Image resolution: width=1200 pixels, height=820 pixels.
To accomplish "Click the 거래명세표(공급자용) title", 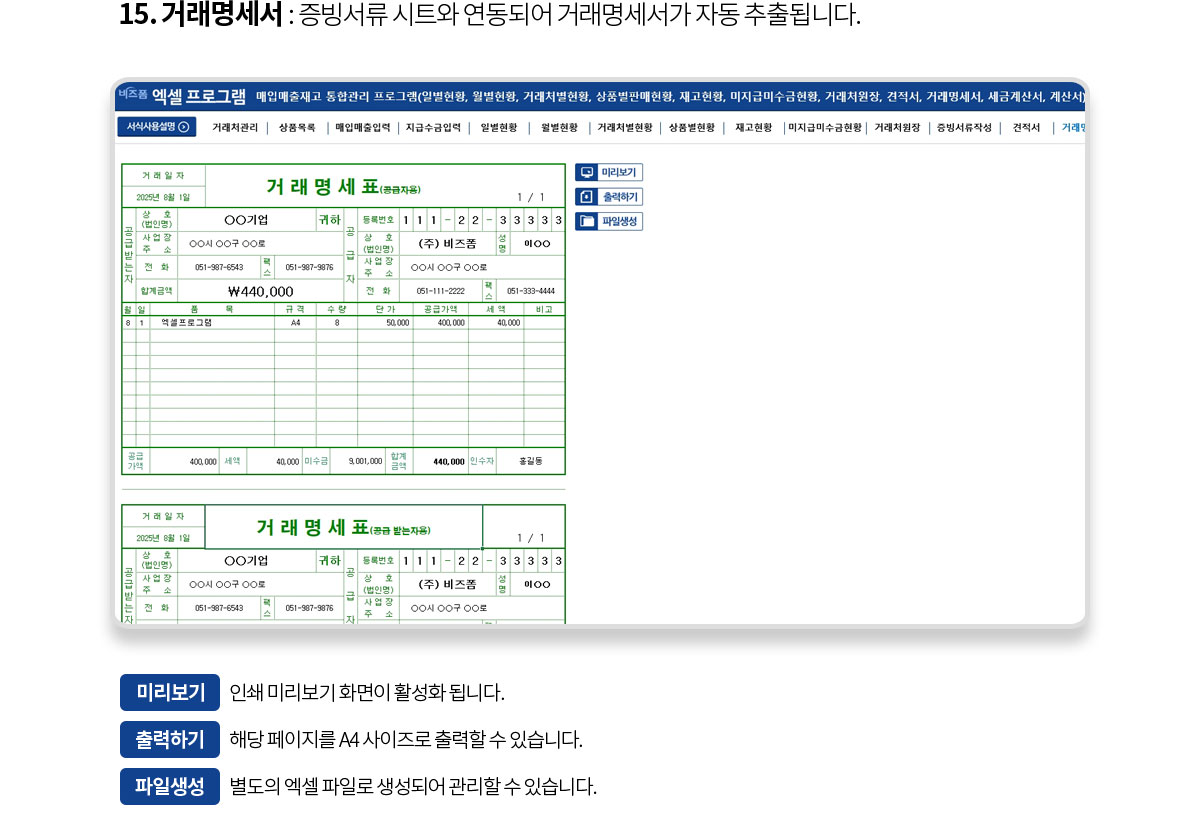I will pyautogui.click(x=343, y=187).
